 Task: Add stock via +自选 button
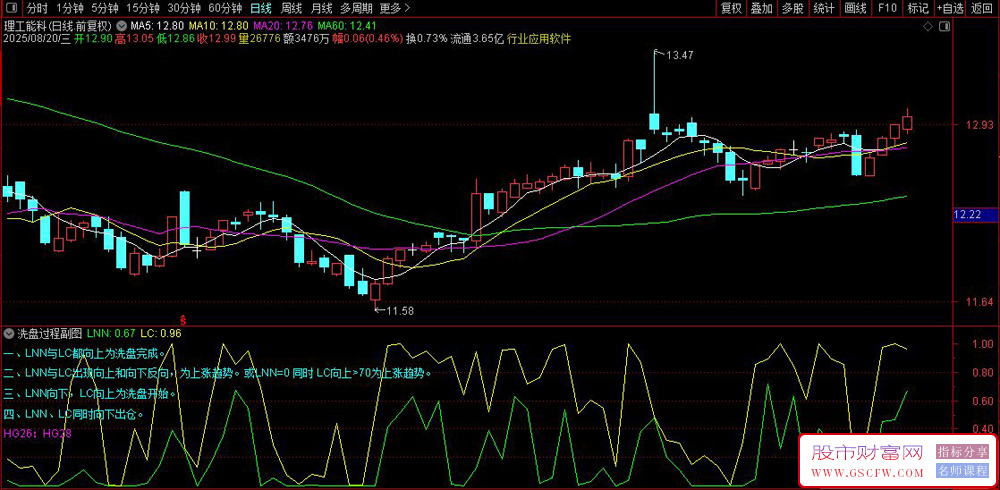click(950, 8)
